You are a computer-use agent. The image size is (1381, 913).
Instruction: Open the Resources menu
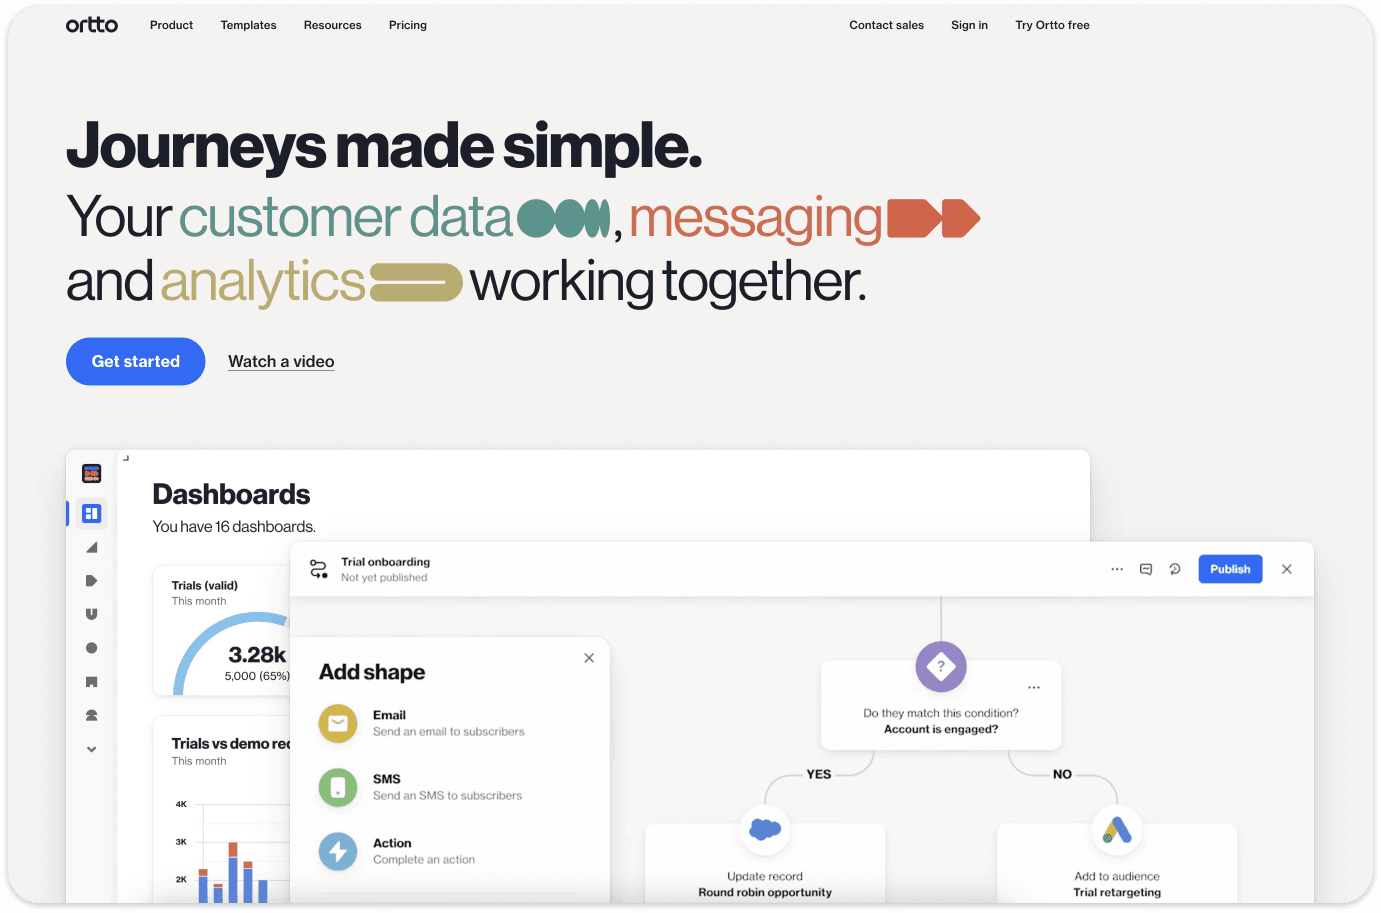(x=333, y=25)
